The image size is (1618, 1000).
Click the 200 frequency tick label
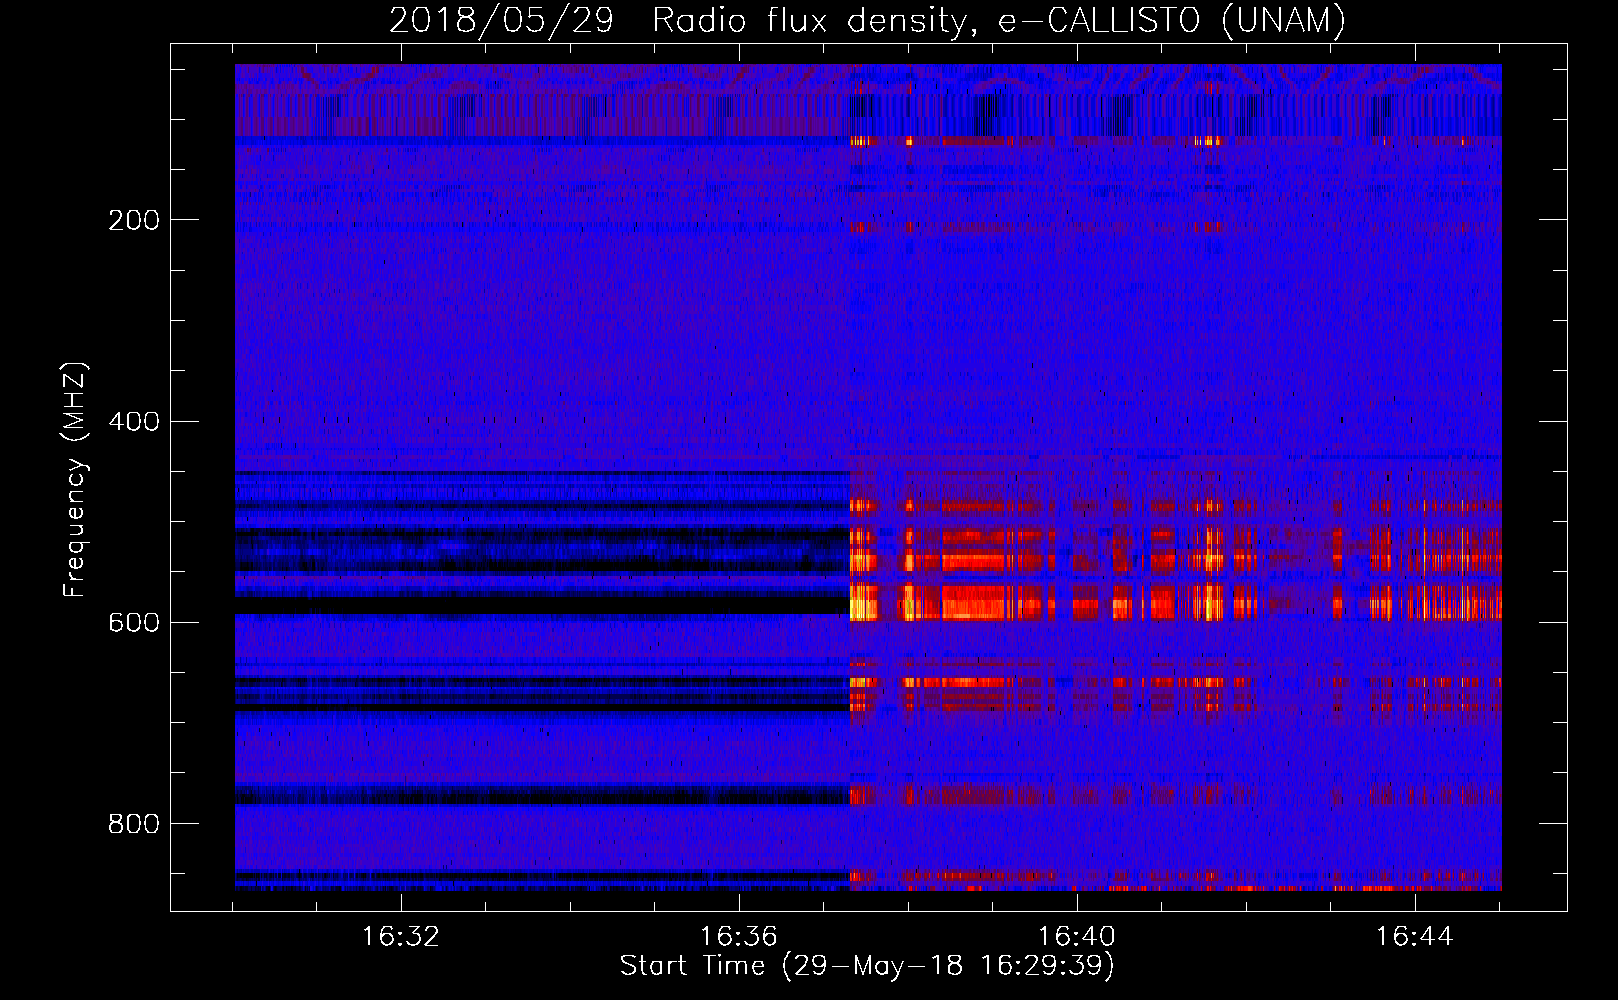[133, 220]
